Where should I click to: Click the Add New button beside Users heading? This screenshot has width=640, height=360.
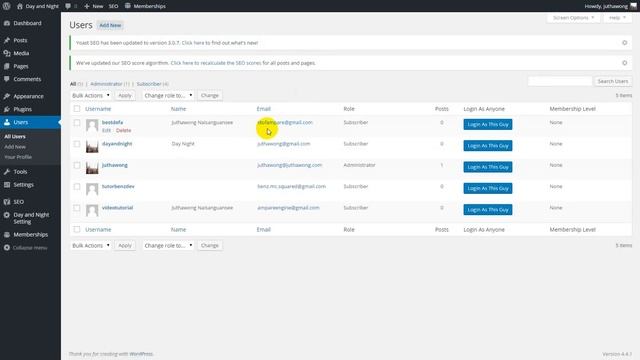[110, 25]
